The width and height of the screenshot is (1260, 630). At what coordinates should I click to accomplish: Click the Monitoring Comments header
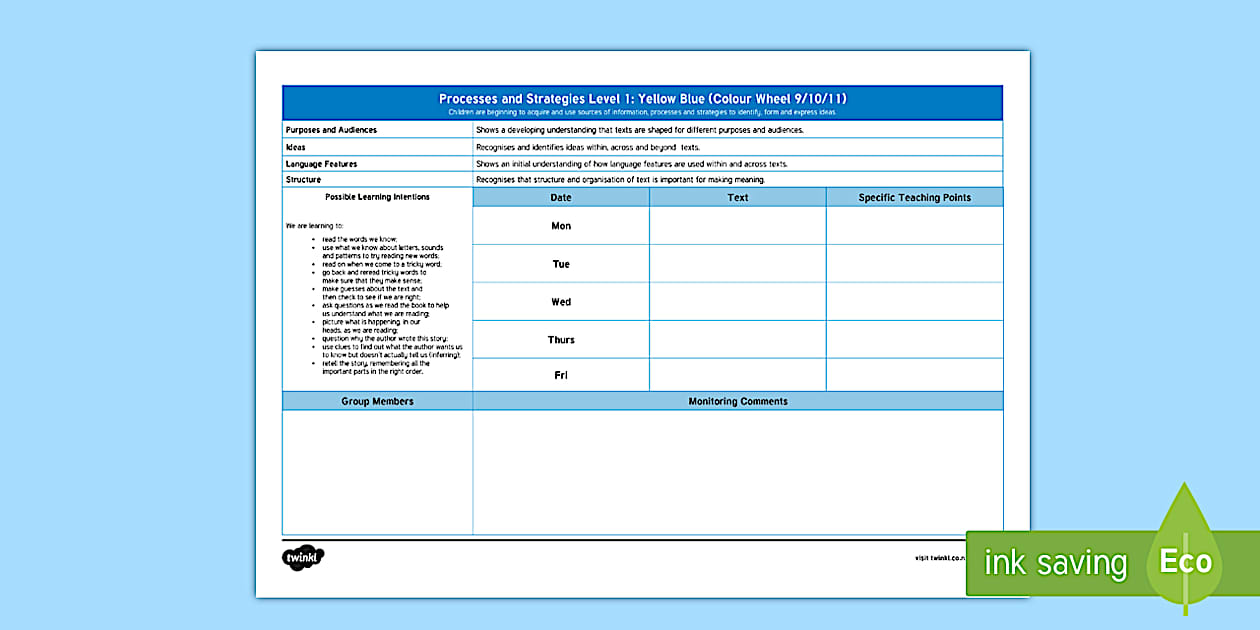click(x=738, y=401)
